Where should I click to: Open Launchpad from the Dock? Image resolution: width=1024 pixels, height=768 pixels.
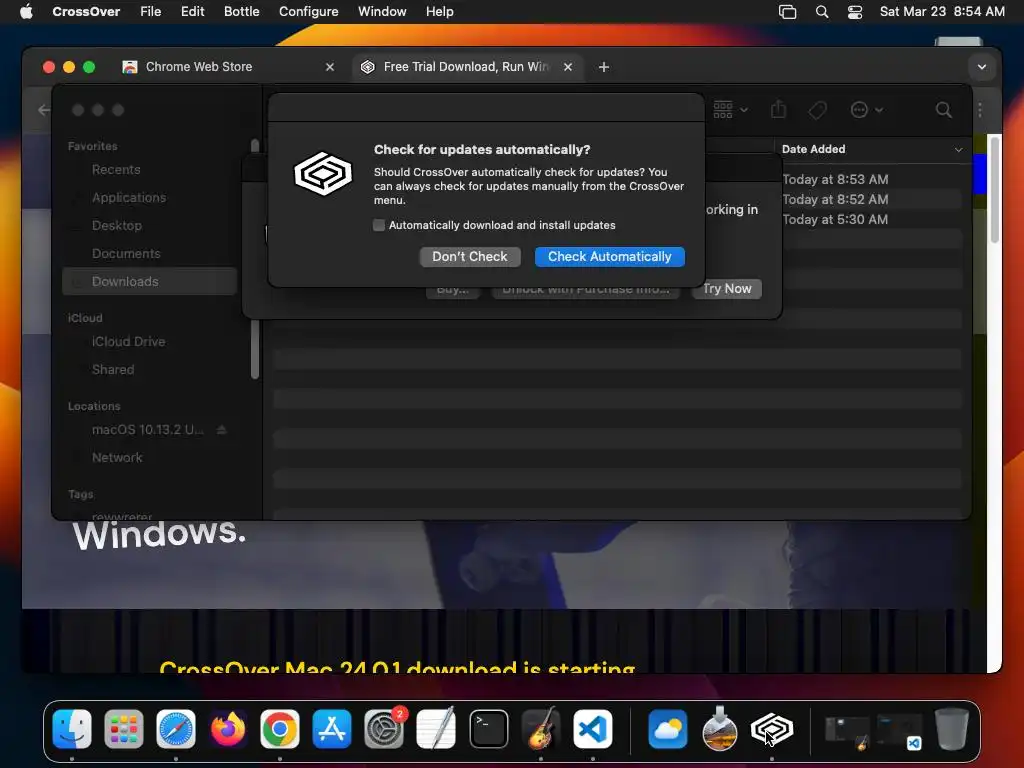tap(123, 728)
